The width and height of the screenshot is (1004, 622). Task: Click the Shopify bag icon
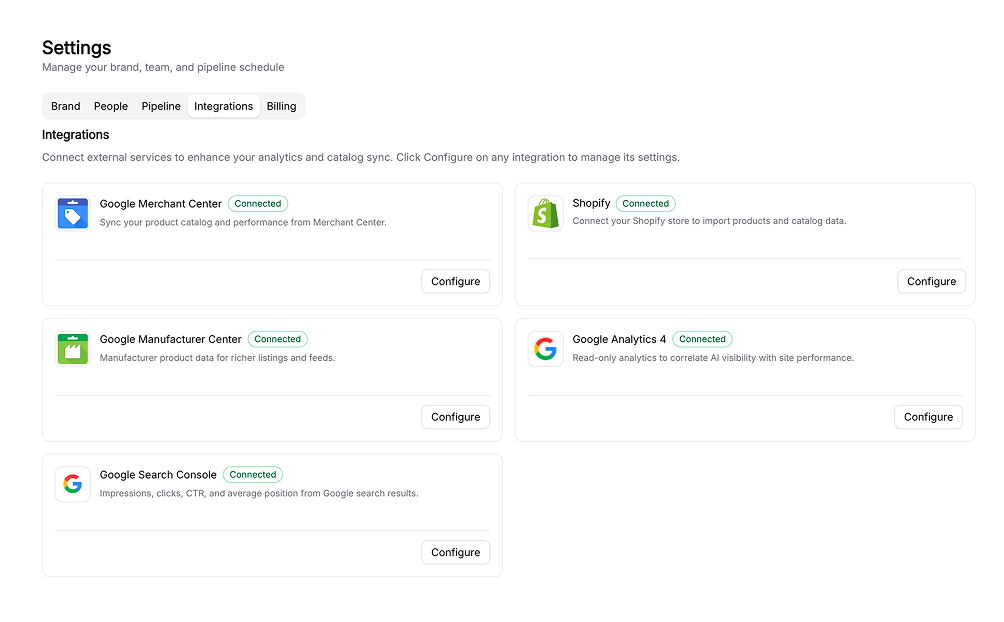click(545, 213)
